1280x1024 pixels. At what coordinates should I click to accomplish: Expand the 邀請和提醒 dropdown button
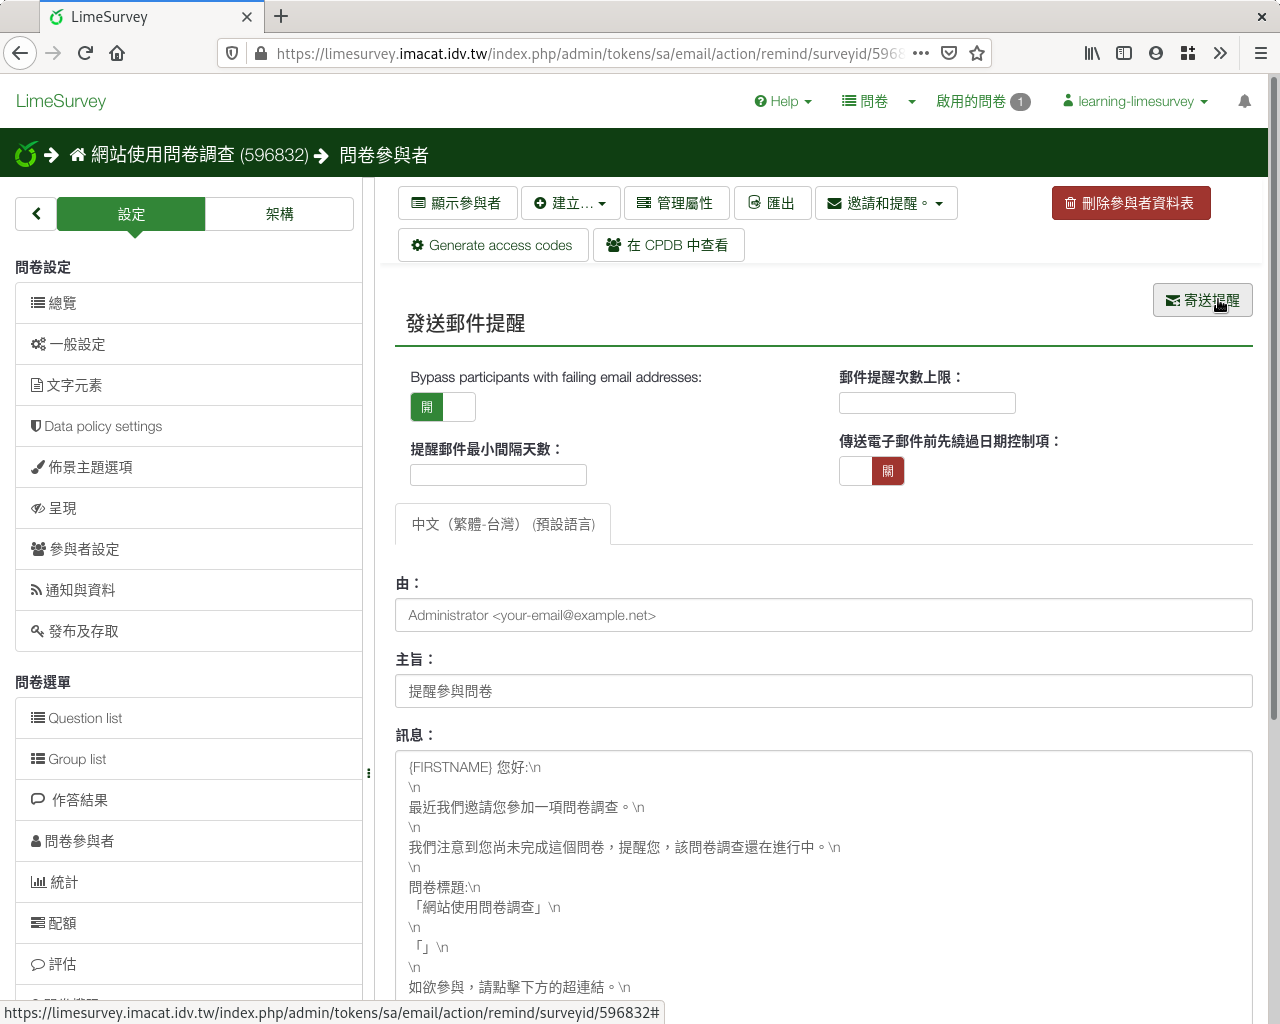886,203
